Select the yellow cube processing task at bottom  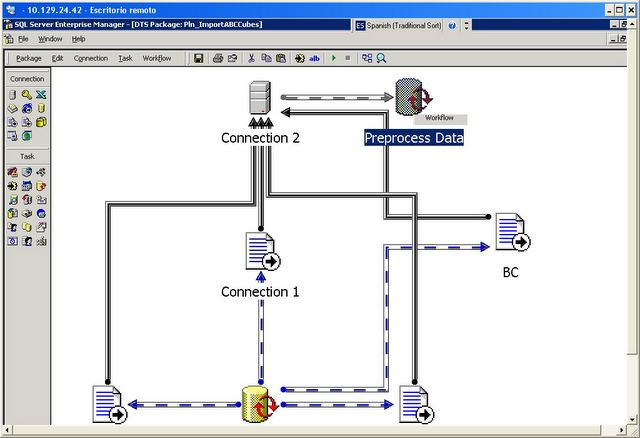click(260, 404)
